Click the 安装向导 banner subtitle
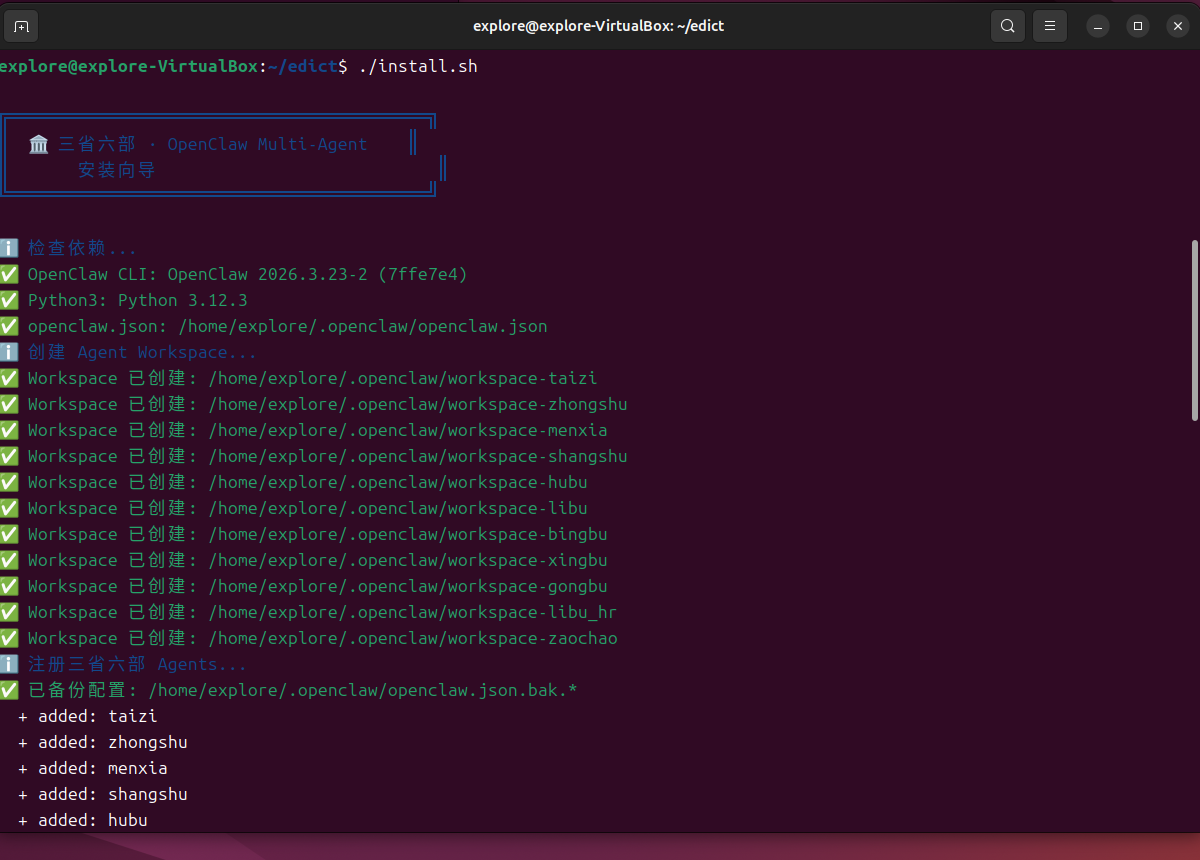This screenshot has height=860, width=1200. click(117, 170)
